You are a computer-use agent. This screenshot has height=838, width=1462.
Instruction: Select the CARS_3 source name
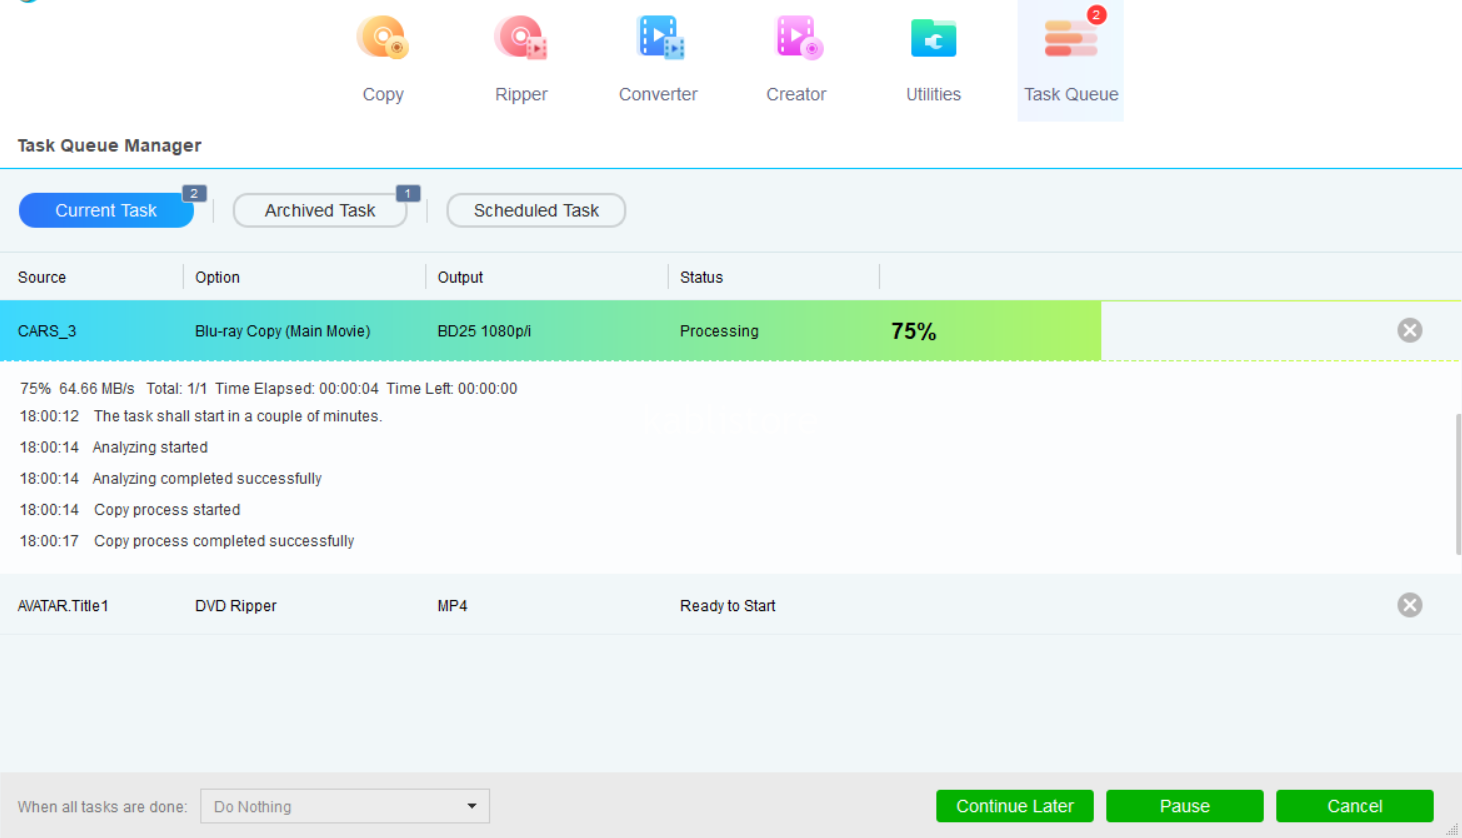pos(47,331)
